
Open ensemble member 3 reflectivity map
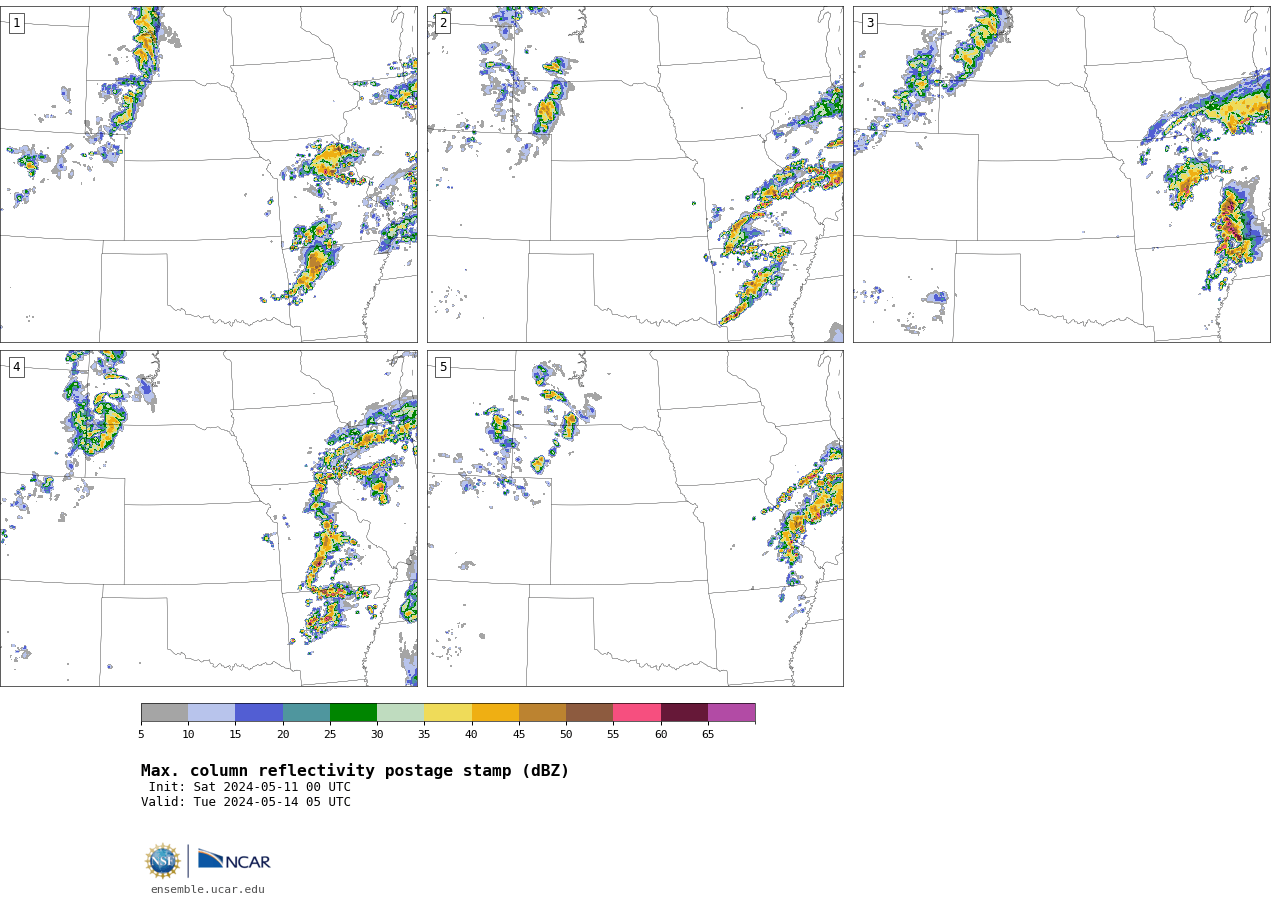coord(1061,174)
